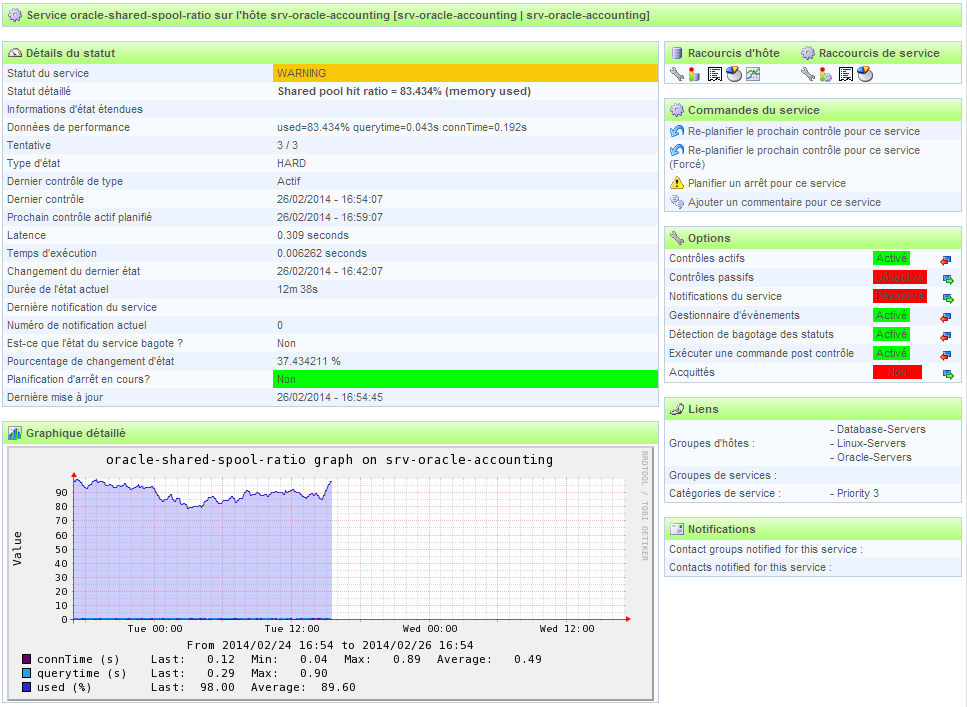Open the Oracle-Servers host group
967x707 pixels.
[874, 458]
